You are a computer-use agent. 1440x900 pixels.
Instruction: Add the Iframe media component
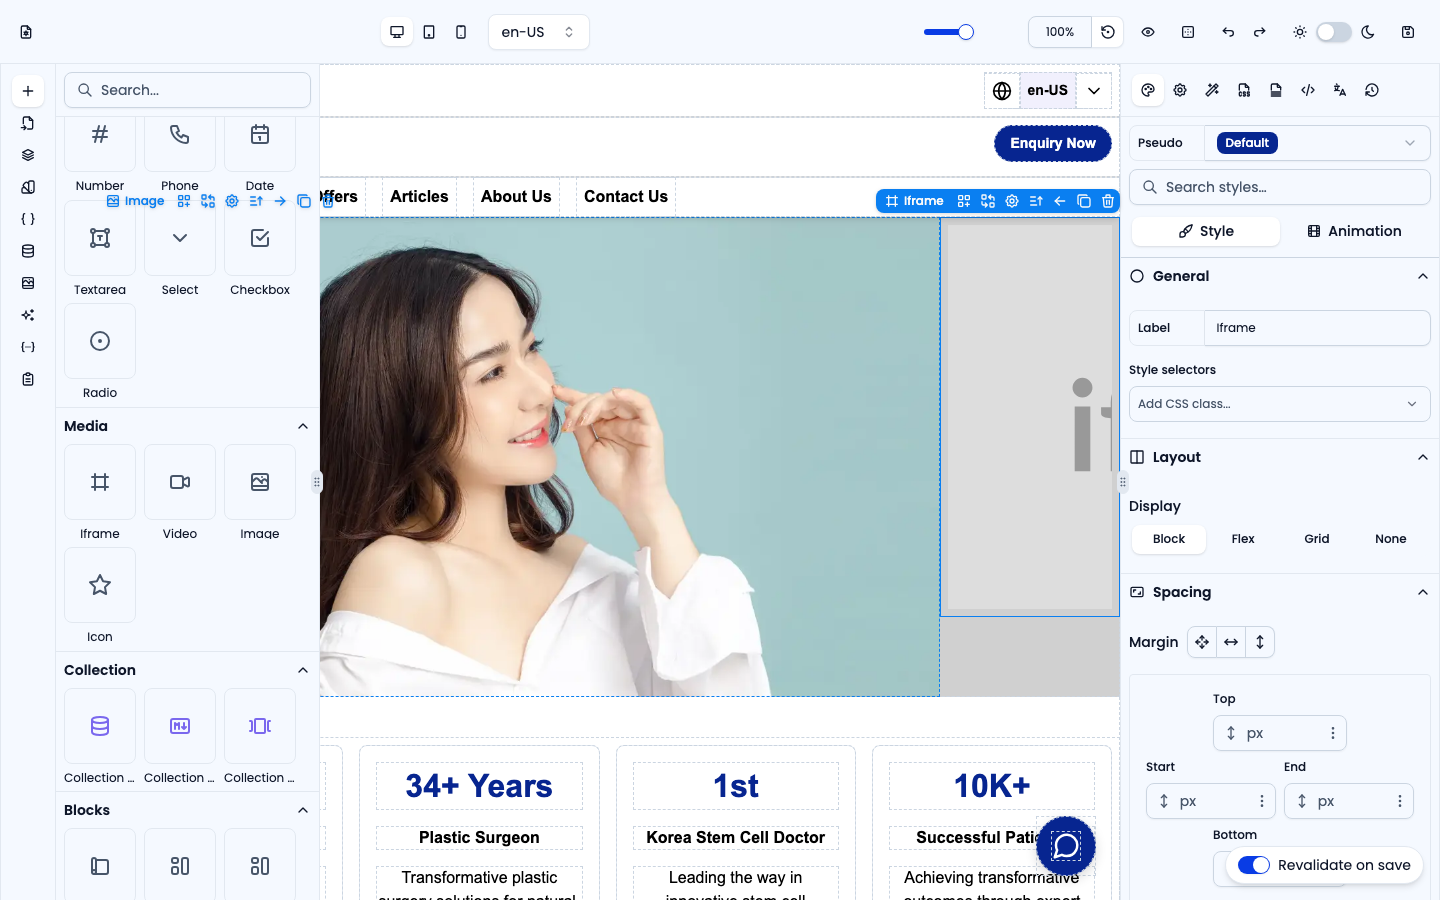click(x=100, y=482)
